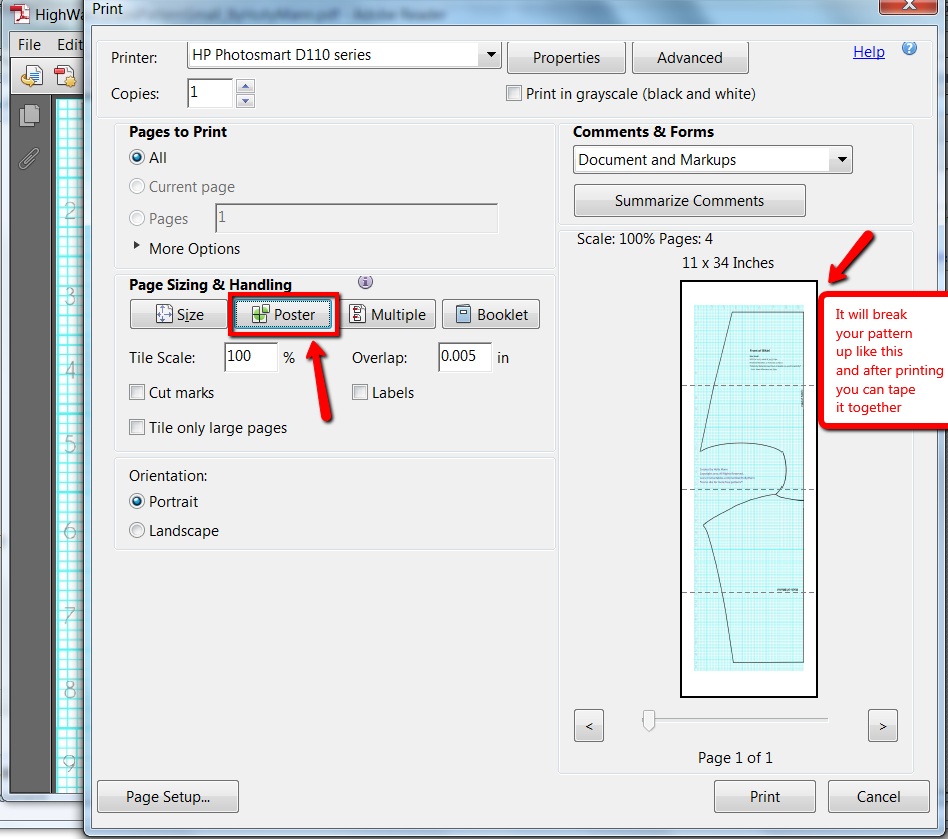Open the Page Thumbnails panel icon
Image resolution: width=948 pixels, height=839 pixels.
30,115
